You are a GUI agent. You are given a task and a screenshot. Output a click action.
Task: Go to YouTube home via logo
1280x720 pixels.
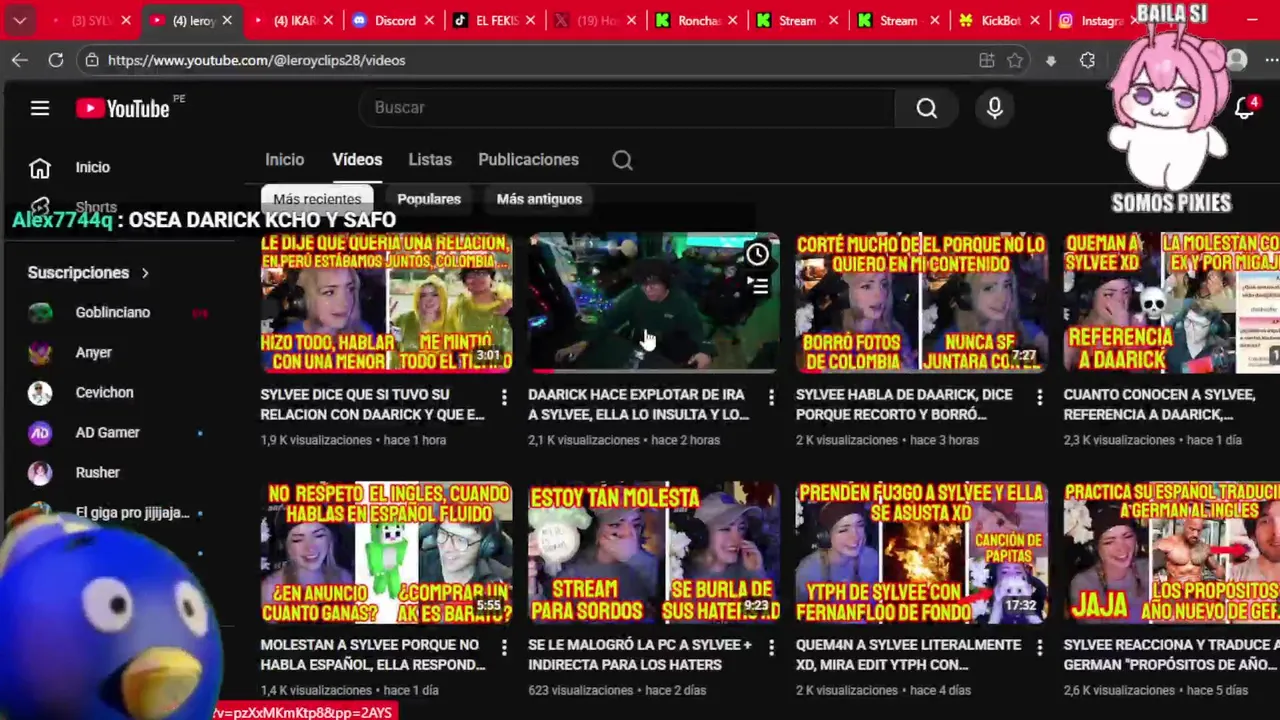click(x=123, y=108)
